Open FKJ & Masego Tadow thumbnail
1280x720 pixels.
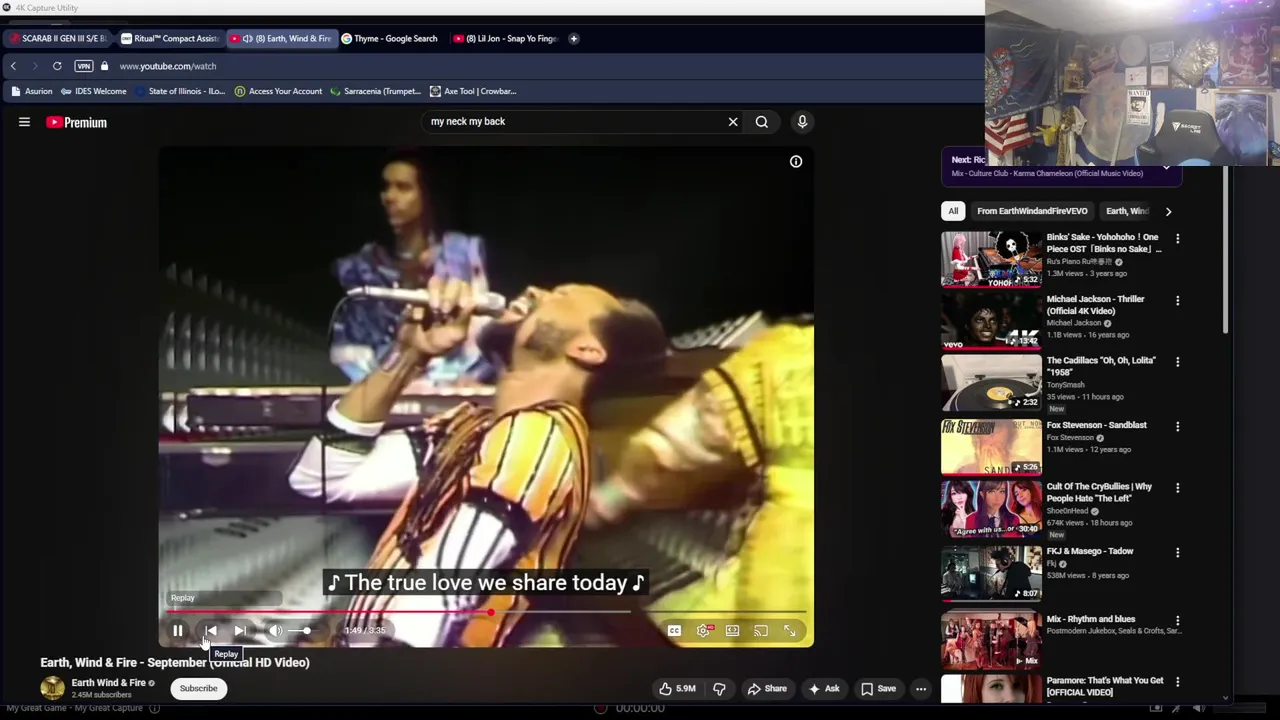tap(991, 573)
